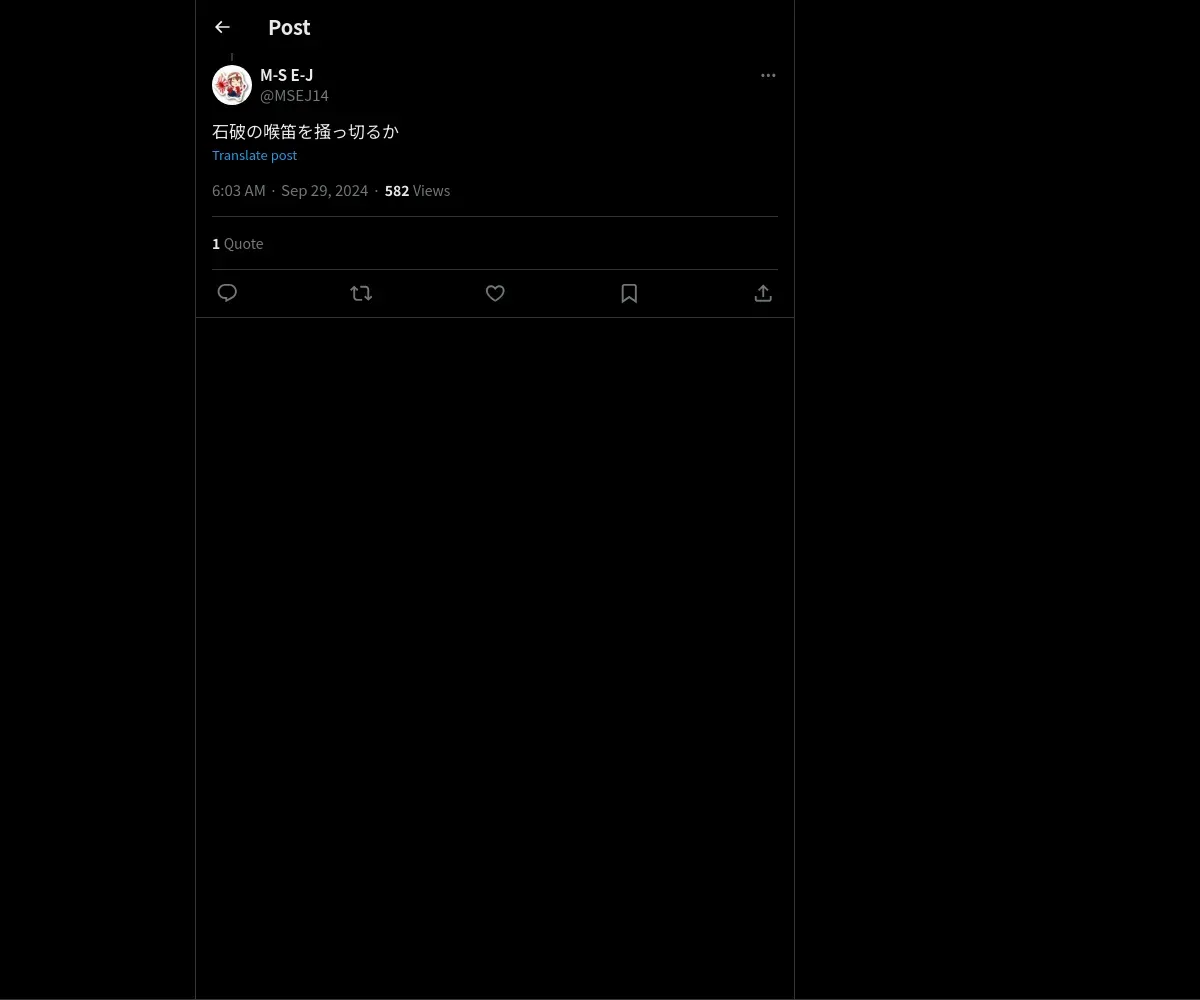The image size is (1200, 1000).
Task: Bookmark the post by M-S E-J
Action: (629, 293)
